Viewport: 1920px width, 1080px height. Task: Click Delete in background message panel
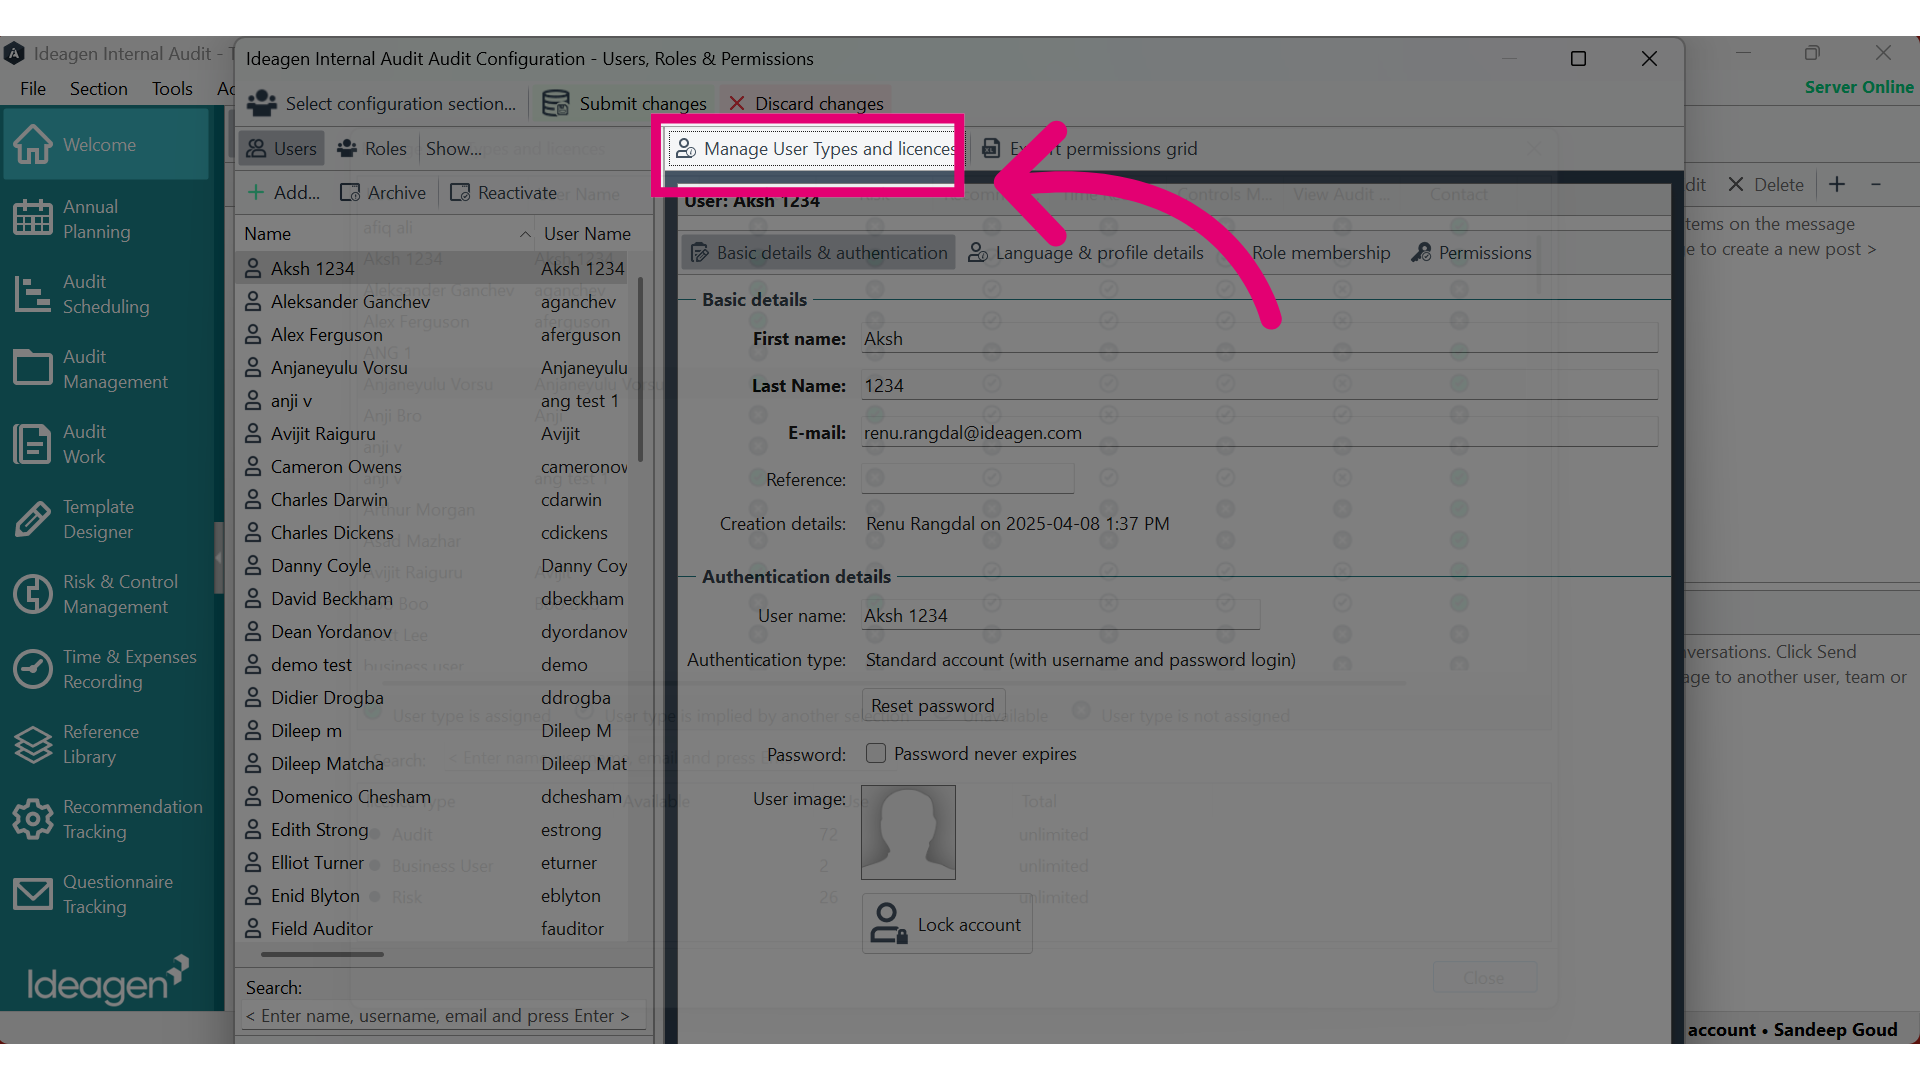[x=1766, y=185]
